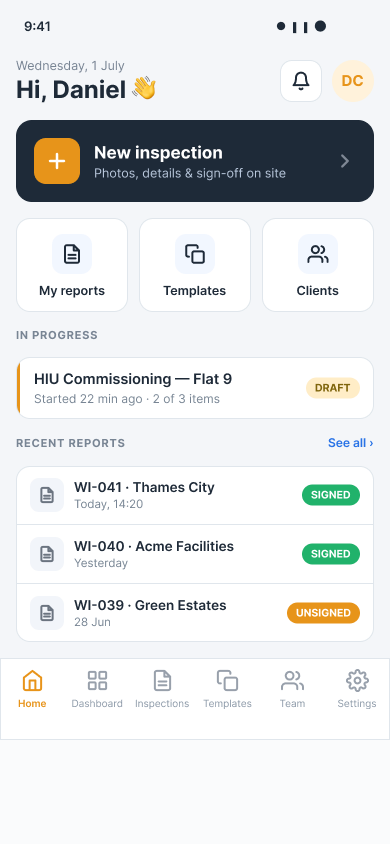The width and height of the screenshot is (390, 844).
Task: Tap the orange plus icon
Action: (57, 161)
